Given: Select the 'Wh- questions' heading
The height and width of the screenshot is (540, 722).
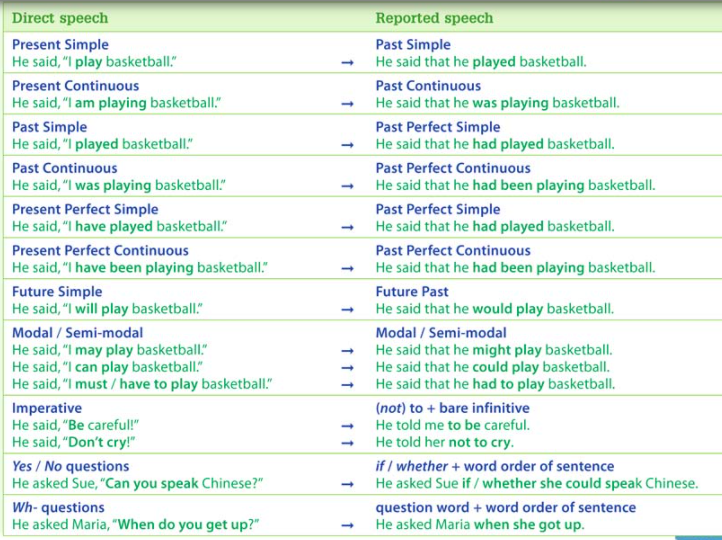Looking at the screenshot, I should point(58,507).
